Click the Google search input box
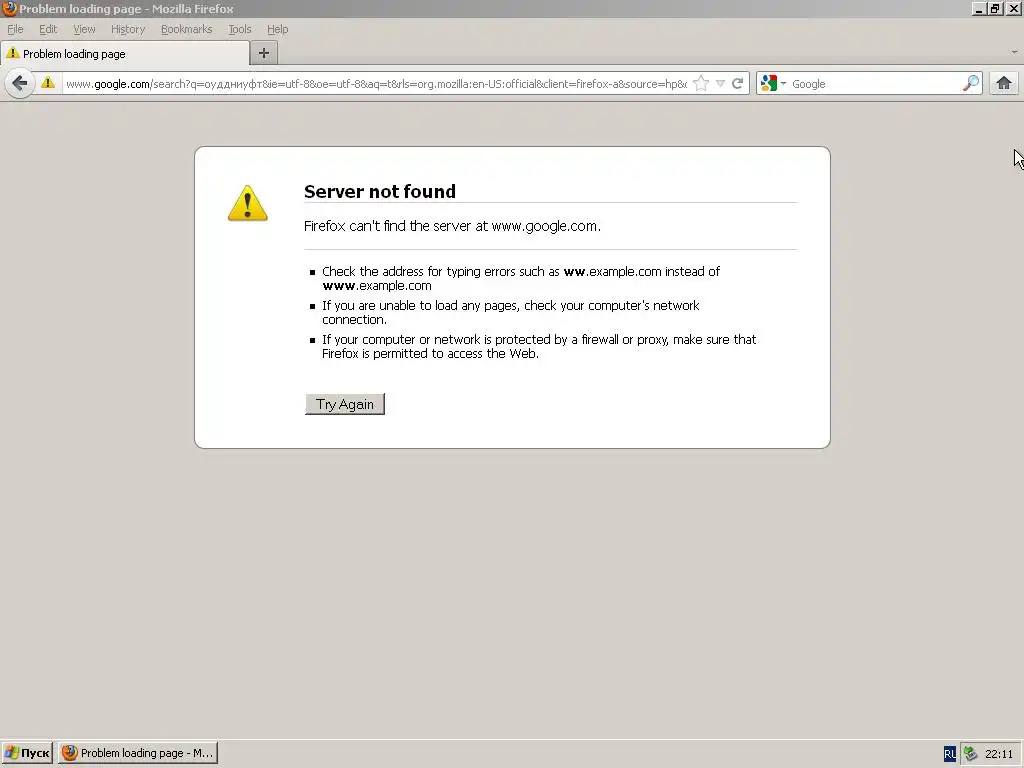Image resolution: width=1024 pixels, height=768 pixels. point(875,84)
